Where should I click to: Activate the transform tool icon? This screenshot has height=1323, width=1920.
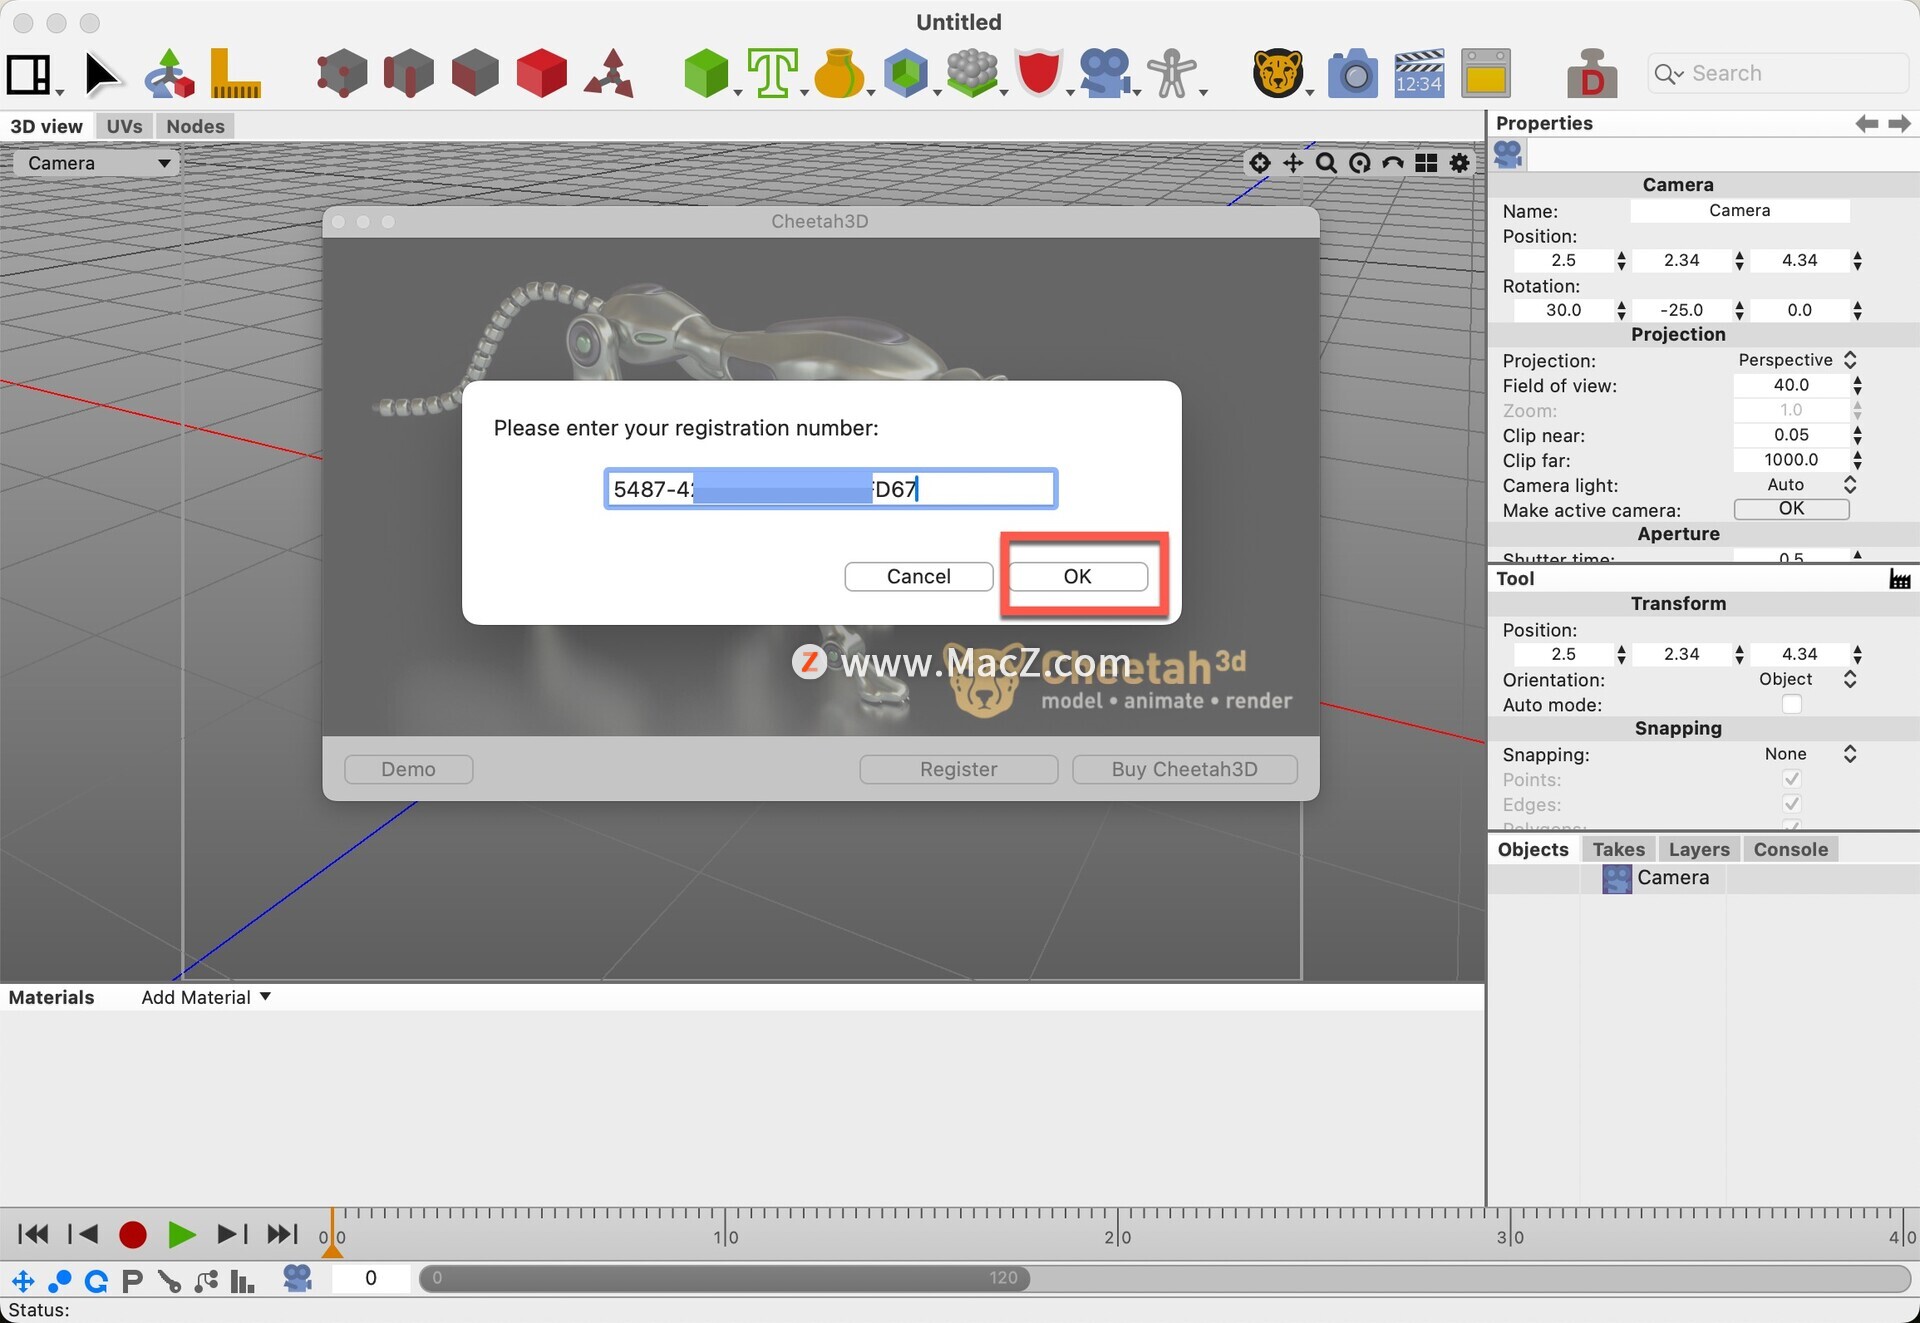click(x=169, y=74)
